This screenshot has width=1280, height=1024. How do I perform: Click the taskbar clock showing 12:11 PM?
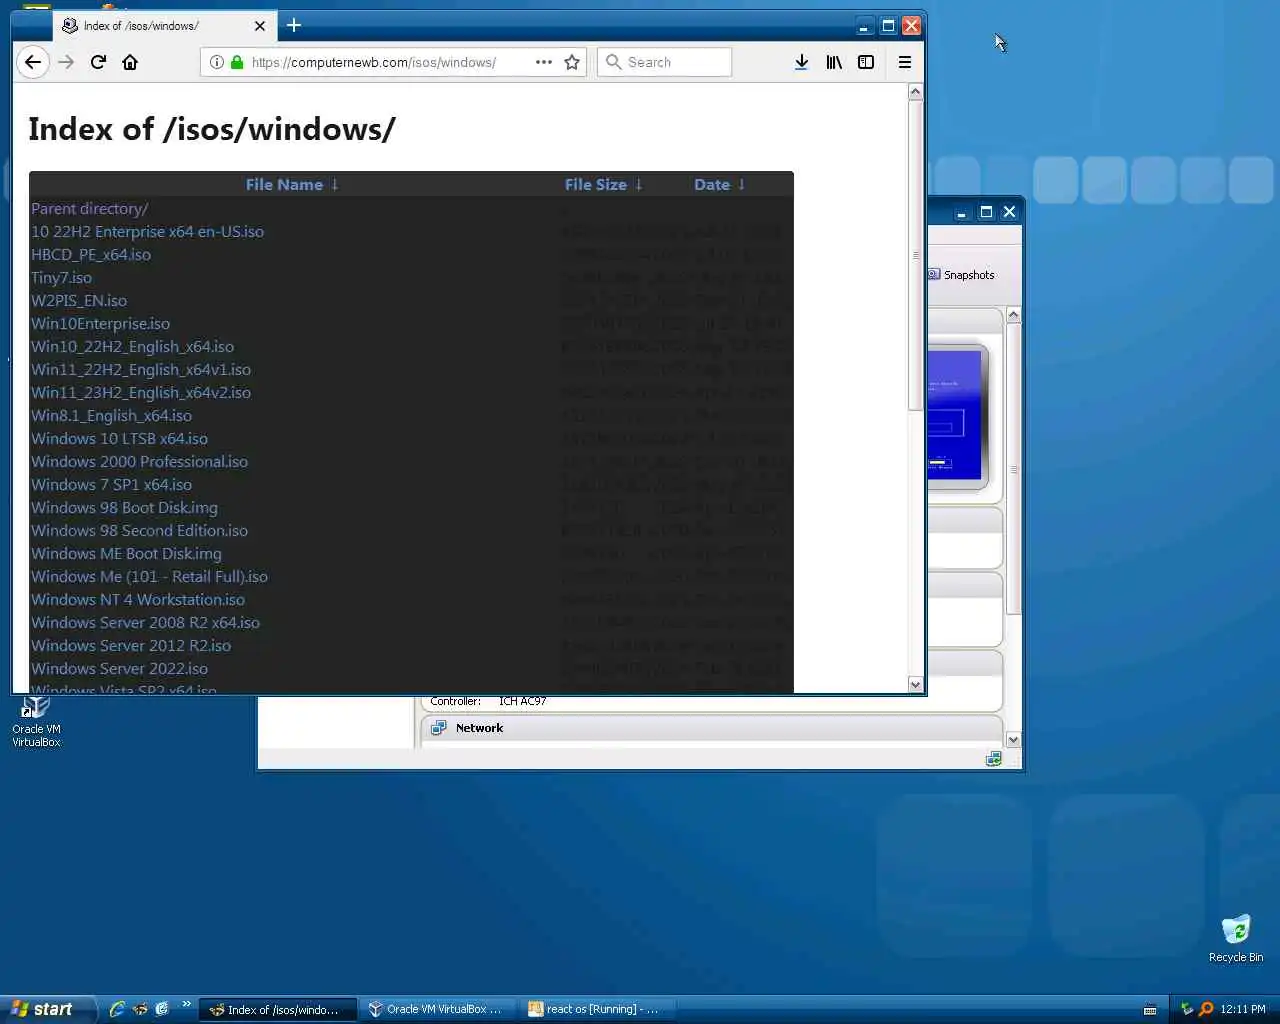[x=1243, y=1009]
